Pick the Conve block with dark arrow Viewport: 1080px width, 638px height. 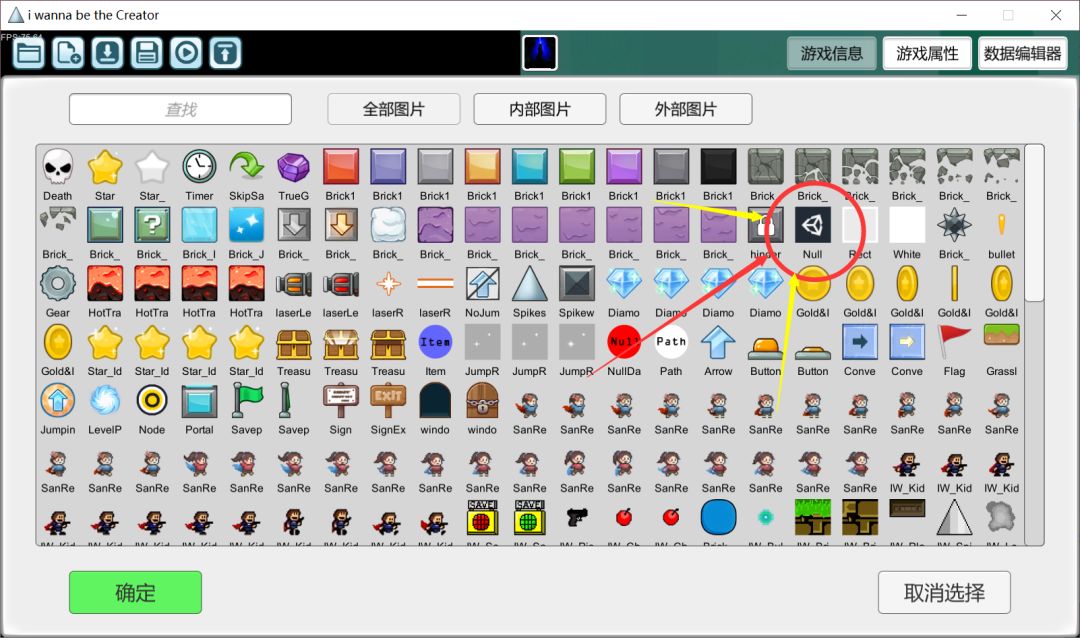(860, 342)
